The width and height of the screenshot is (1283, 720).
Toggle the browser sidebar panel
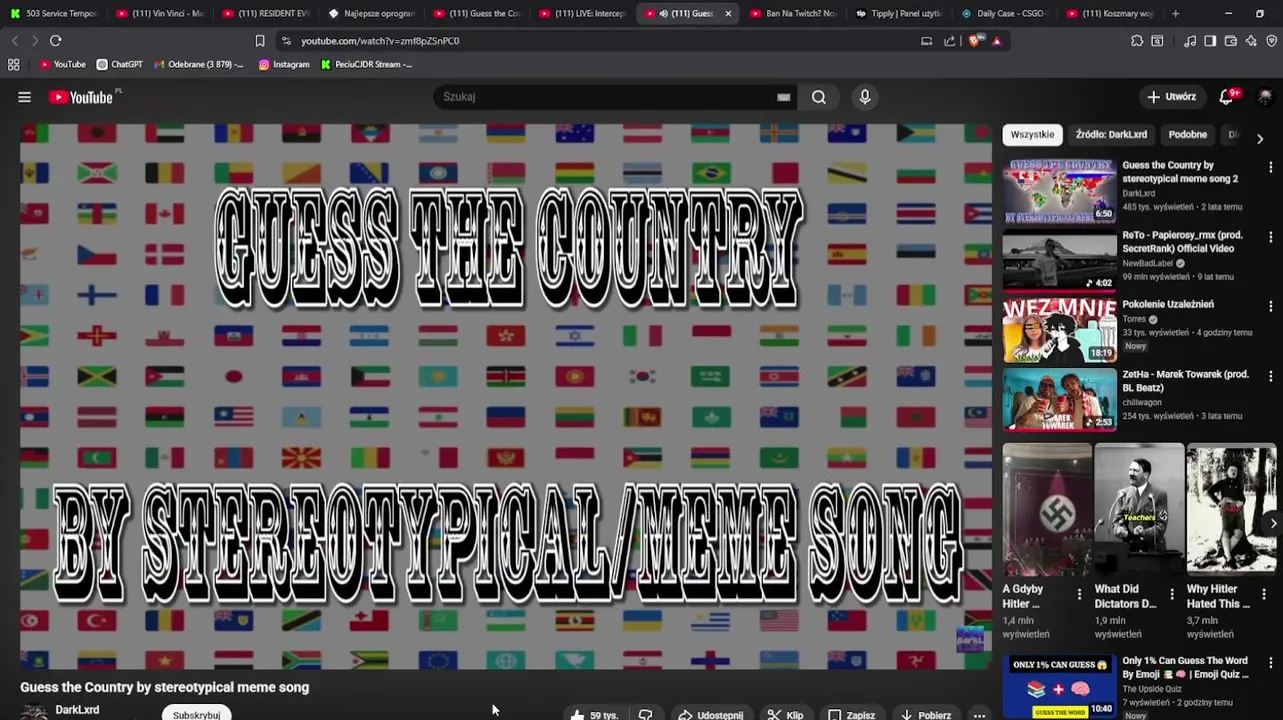coord(1210,41)
